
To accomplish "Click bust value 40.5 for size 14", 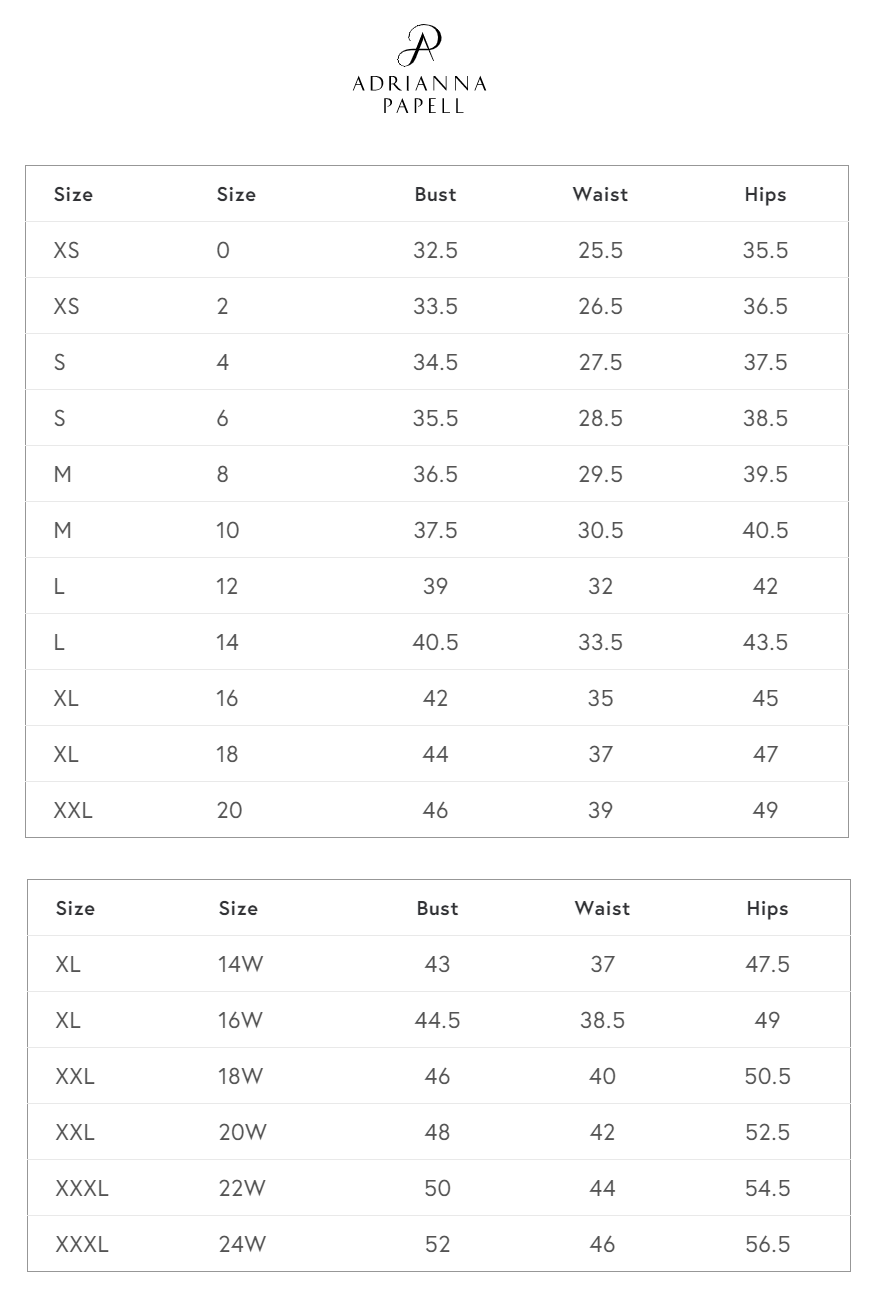I will [435, 642].
